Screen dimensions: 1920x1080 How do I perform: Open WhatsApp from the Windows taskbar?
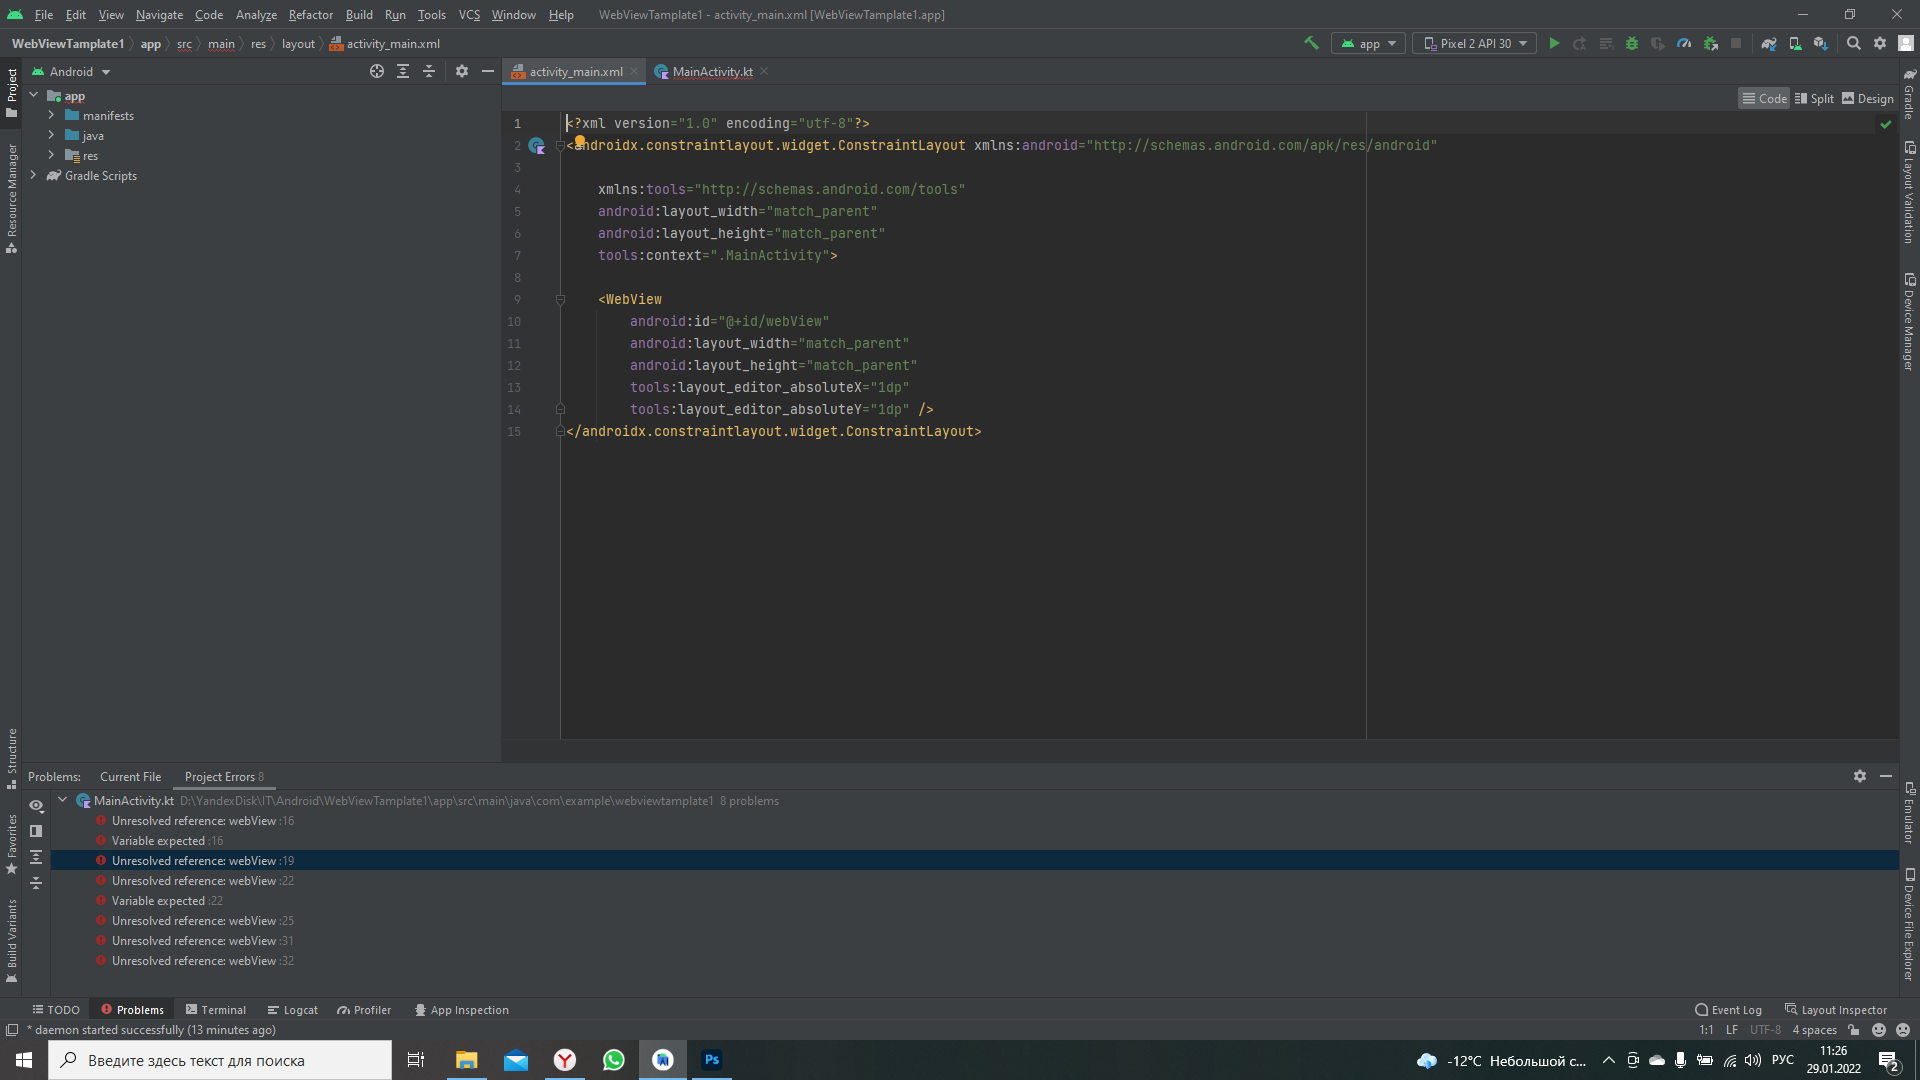coord(614,1060)
